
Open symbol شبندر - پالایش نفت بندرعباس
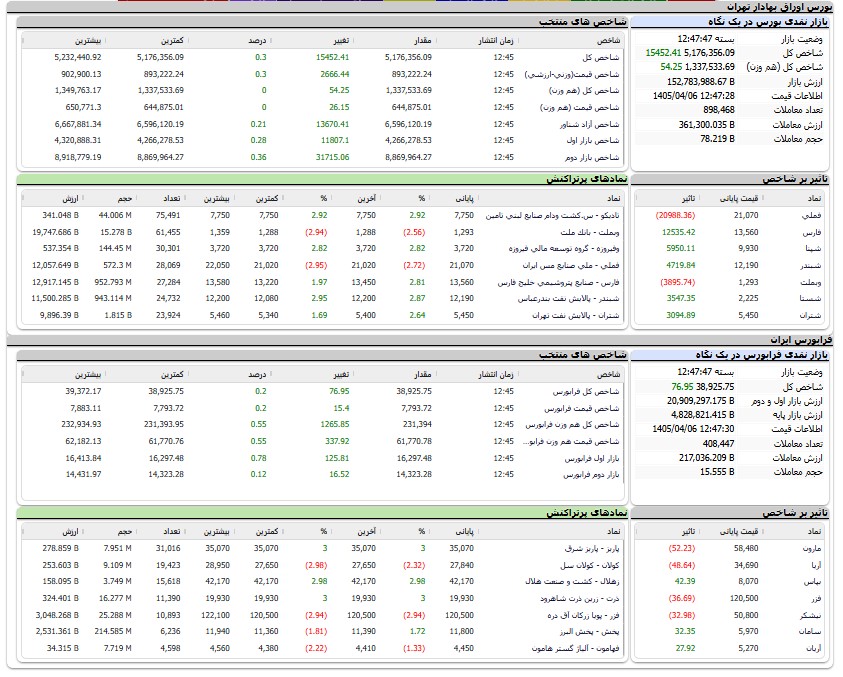click(x=568, y=298)
